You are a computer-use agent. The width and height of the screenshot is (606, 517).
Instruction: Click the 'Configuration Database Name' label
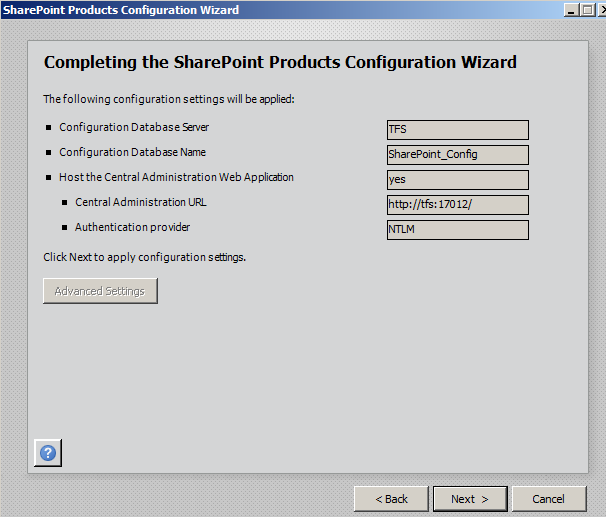click(x=132, y=152)
